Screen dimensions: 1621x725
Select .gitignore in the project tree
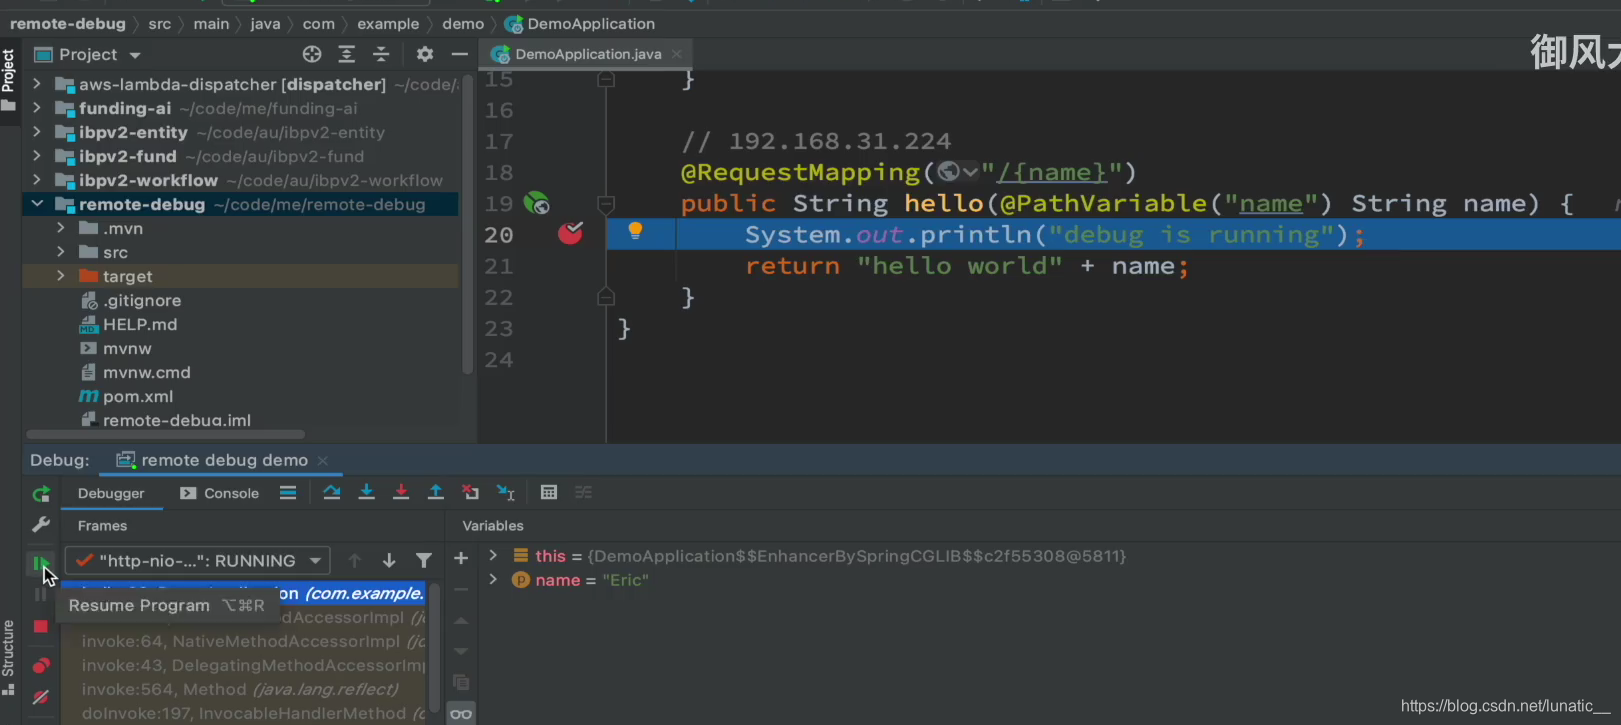[x=130, y=300]
